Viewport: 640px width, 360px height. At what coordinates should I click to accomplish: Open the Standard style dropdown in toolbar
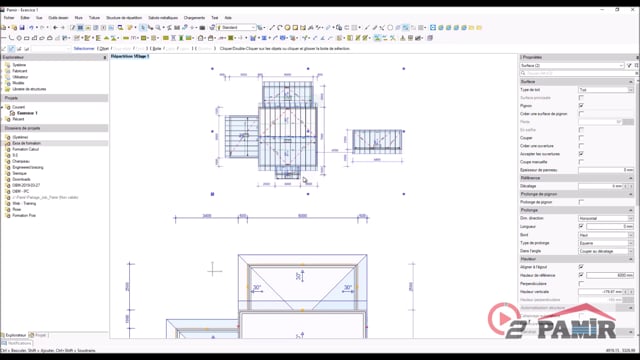click(236, 28)
